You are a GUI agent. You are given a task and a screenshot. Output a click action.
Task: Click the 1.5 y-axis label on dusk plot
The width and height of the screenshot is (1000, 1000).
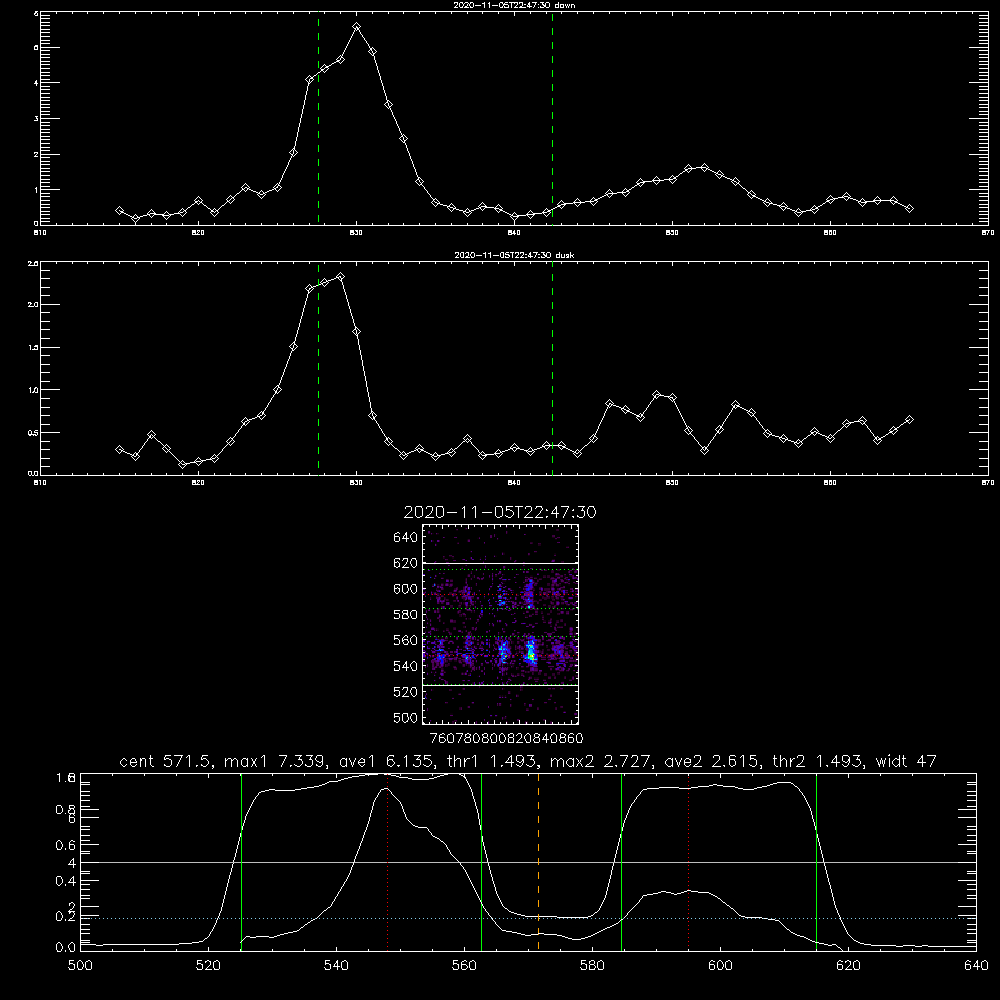tap(33, 348)
